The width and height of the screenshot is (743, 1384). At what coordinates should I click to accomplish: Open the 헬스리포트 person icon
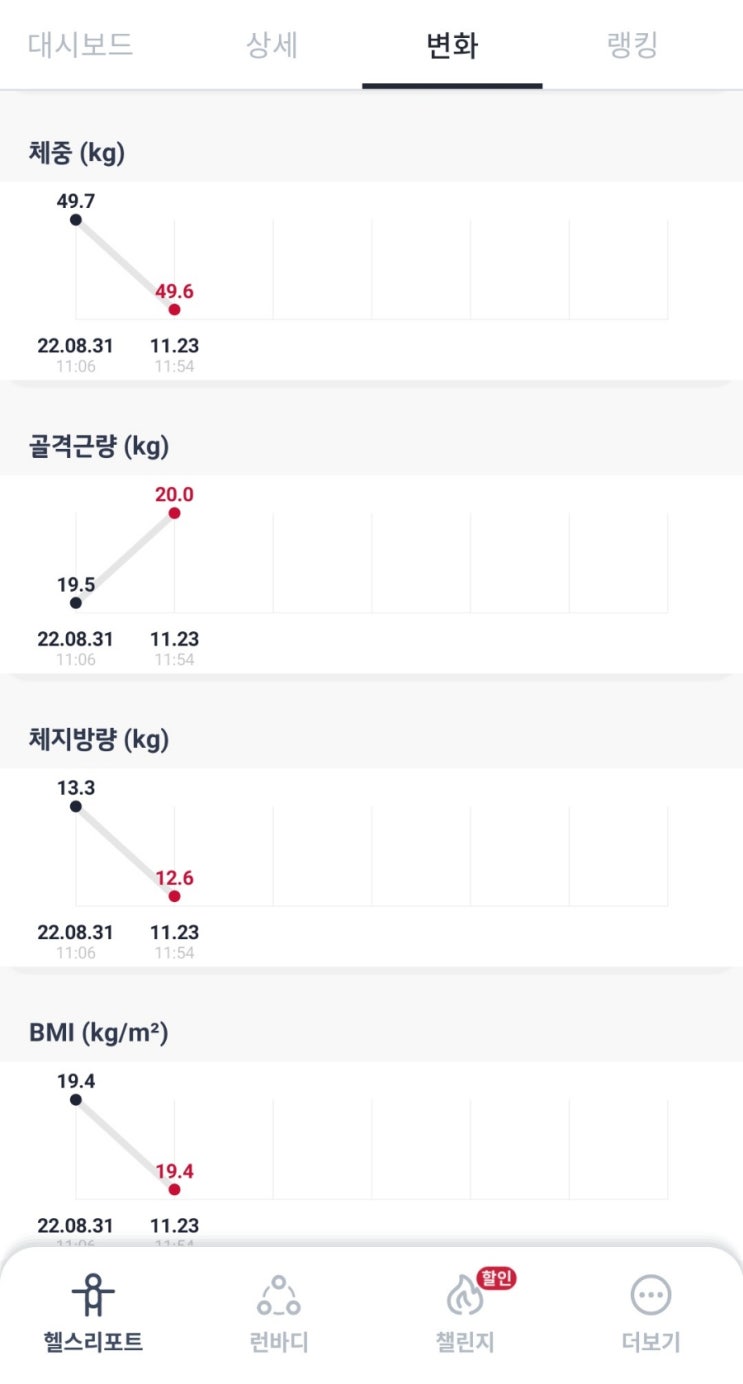pos(93,1297)
